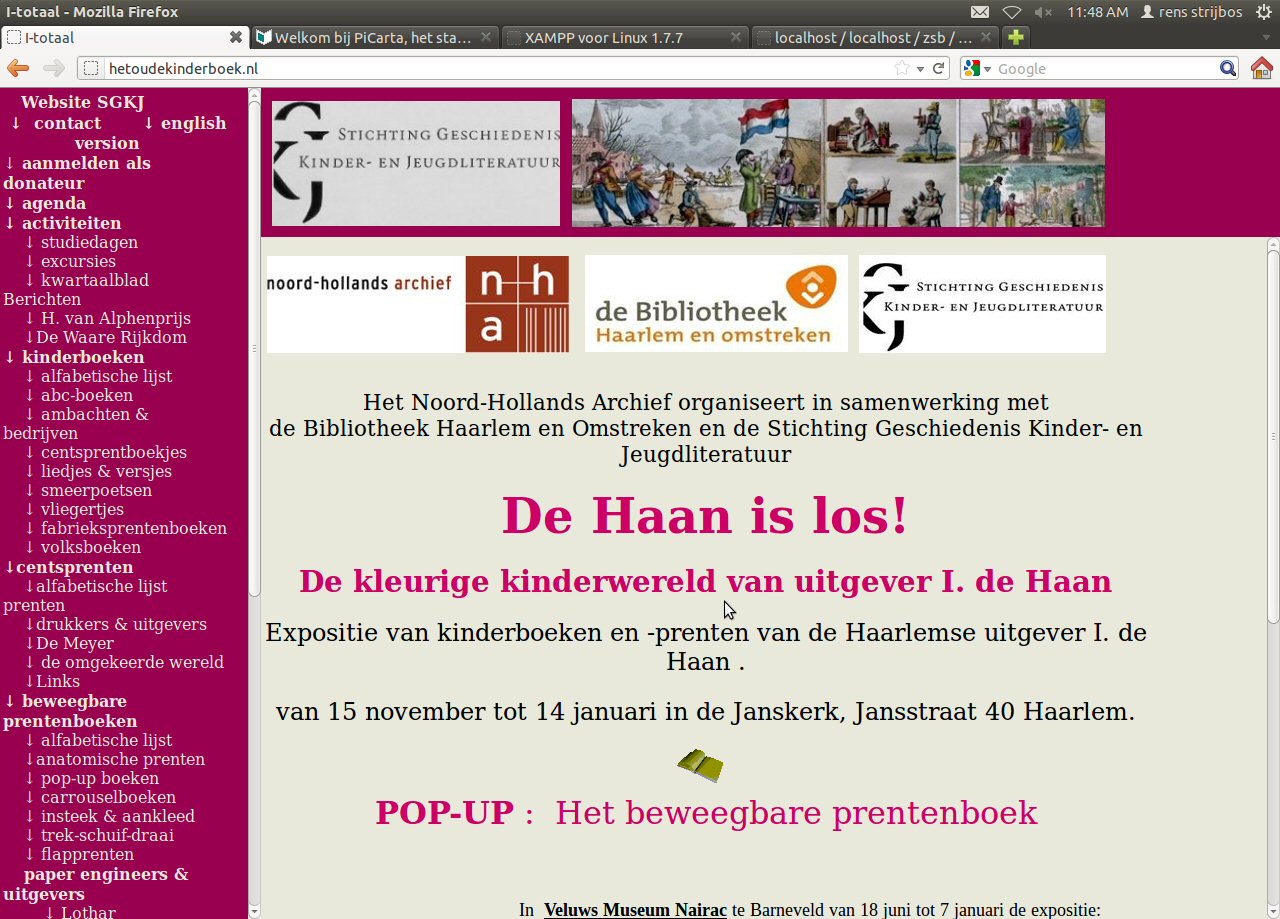The image size is (1280, 919).
Task: Open a new tab with the green plus
Action: [1016, 37]
